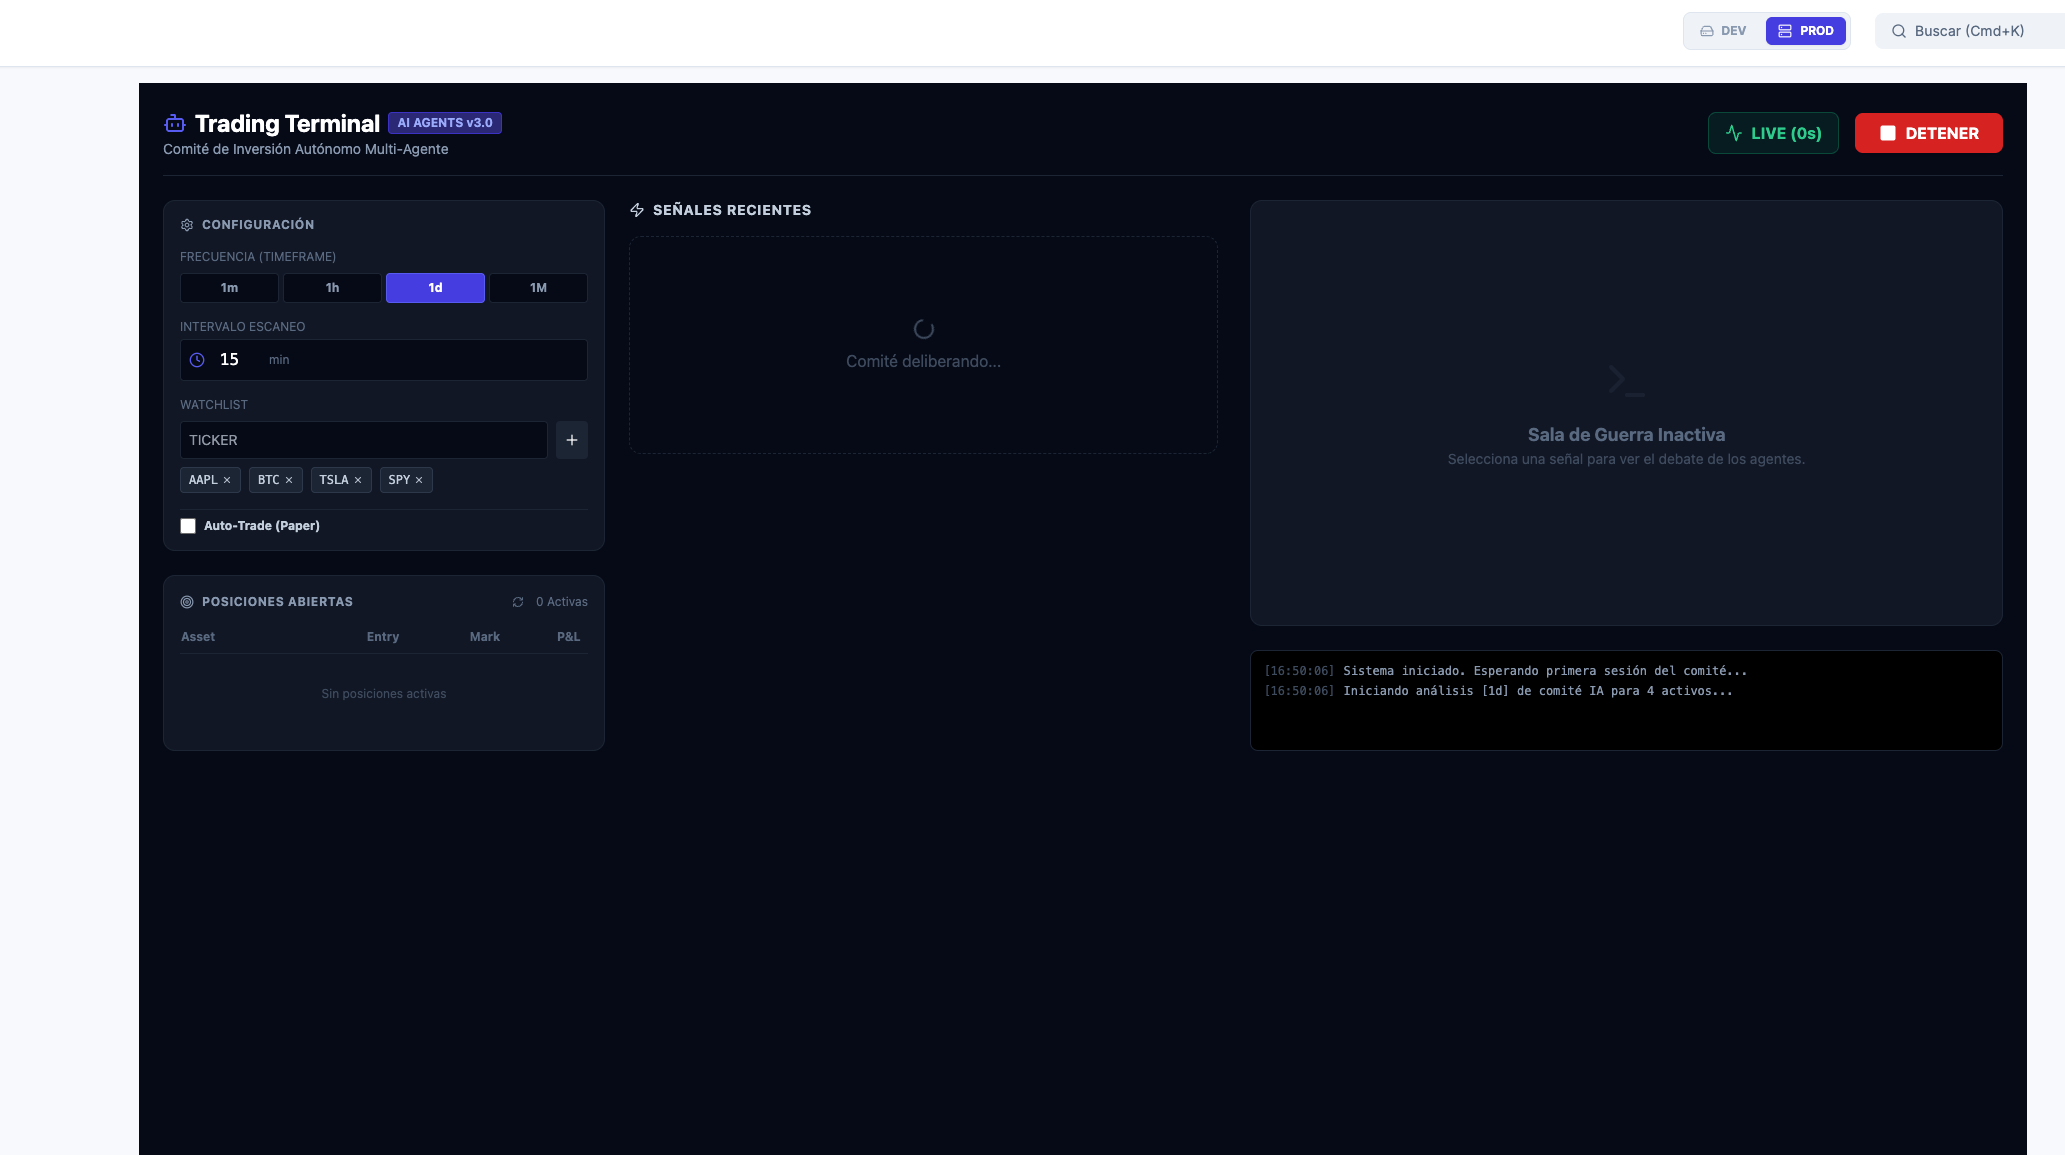The image size is (2065, 1155).
Task: Click the target icon next to Posiciones Abiertas
Action: [x=187, y=601]
